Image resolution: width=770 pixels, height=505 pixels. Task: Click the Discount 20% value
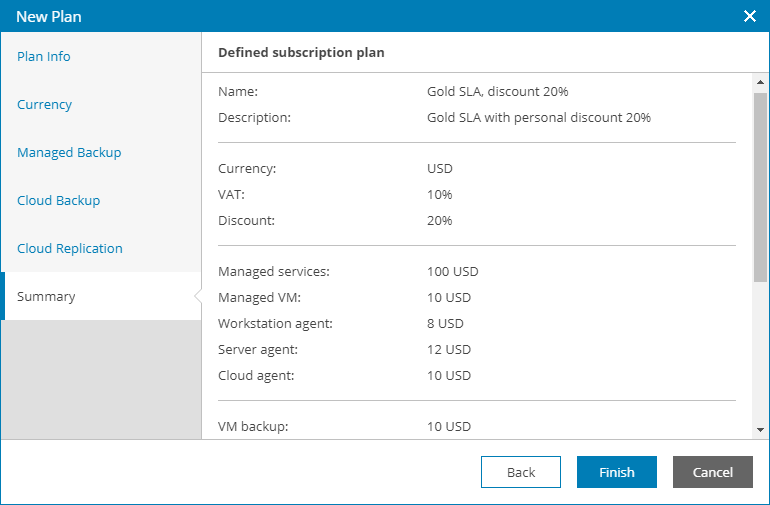(x=439, y=221)
